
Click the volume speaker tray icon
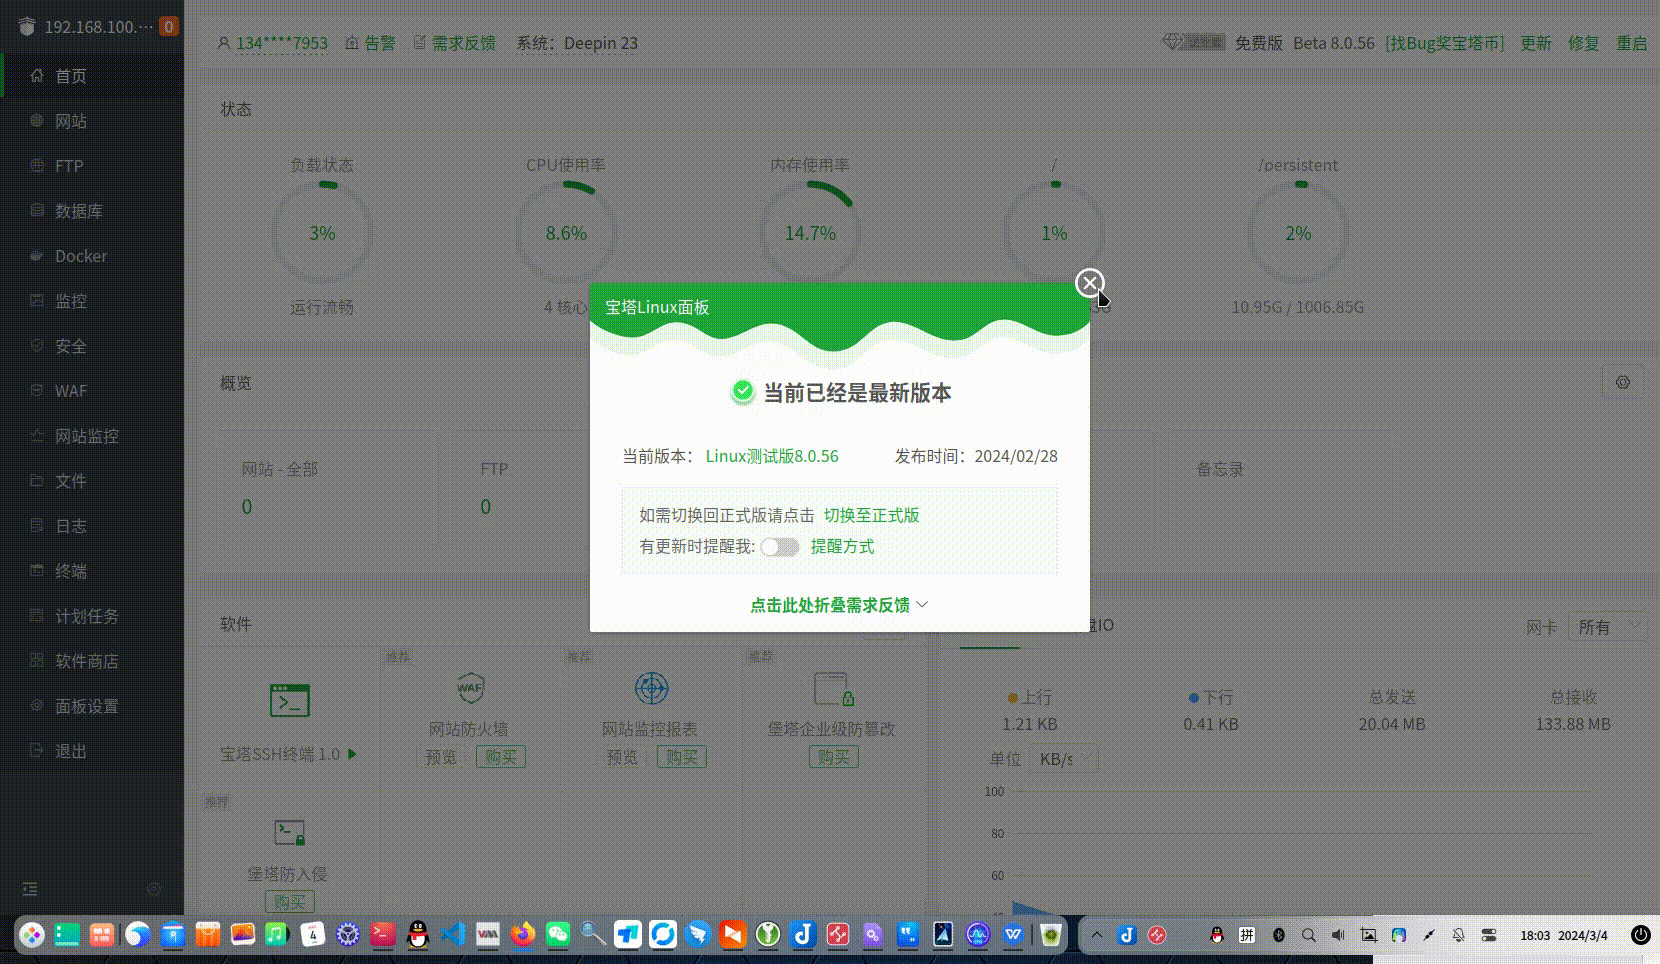(x=1338, y=935)
